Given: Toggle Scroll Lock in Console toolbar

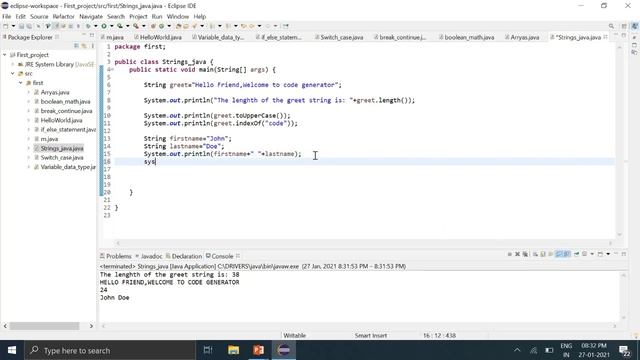Looking at the screenshot, I should click(543, 254).
